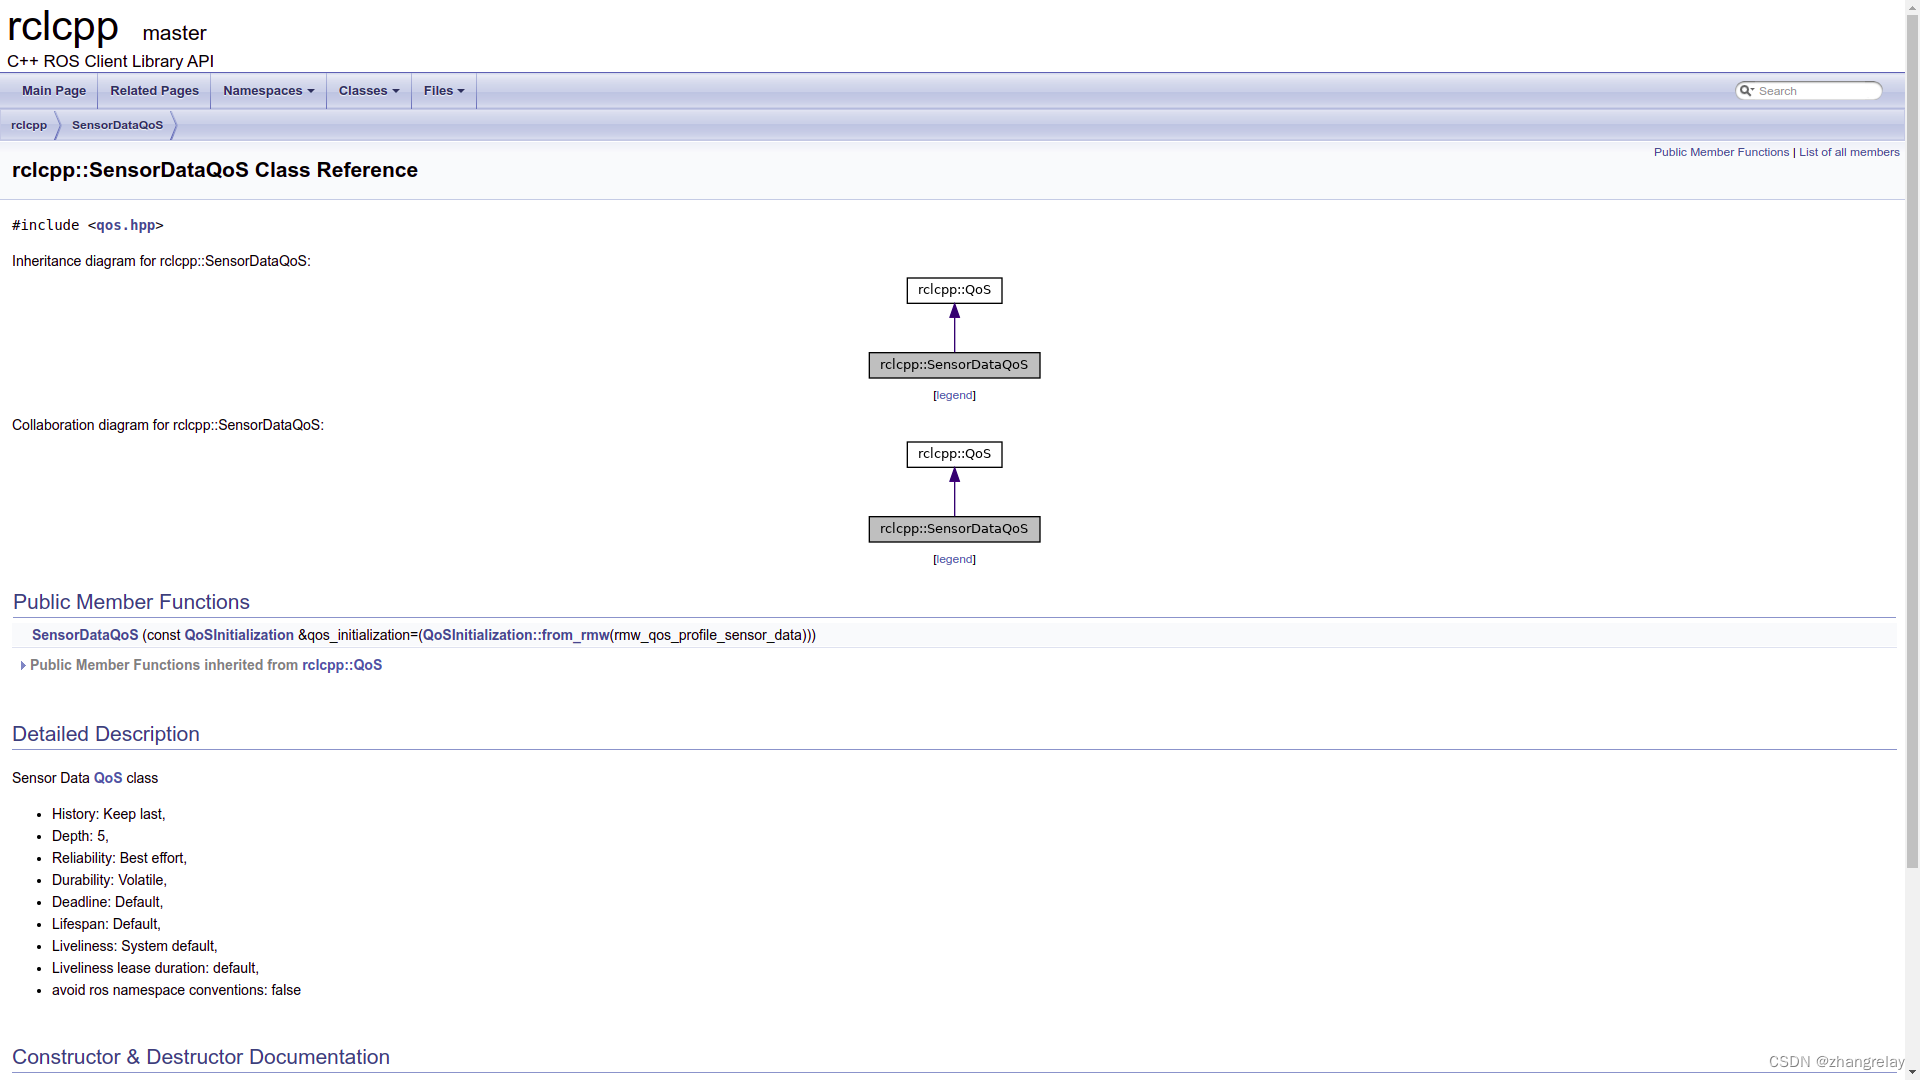Click the SensorDataQoS breadcrumb

117,125
